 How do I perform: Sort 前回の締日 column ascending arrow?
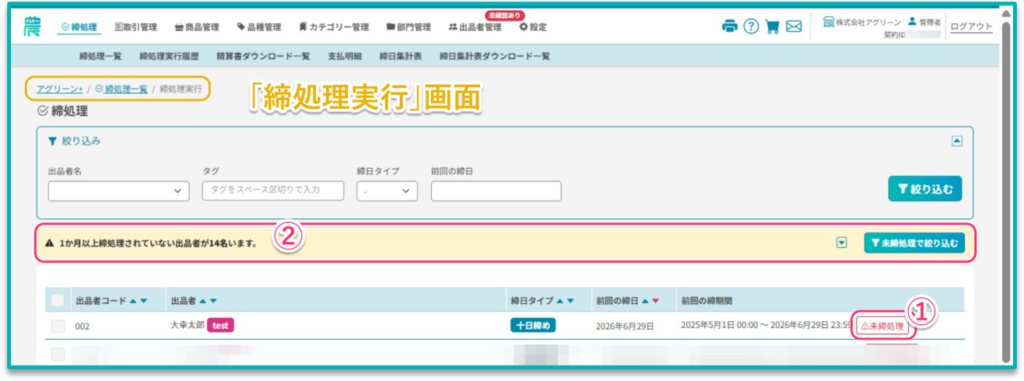click(x=645, y=301)
